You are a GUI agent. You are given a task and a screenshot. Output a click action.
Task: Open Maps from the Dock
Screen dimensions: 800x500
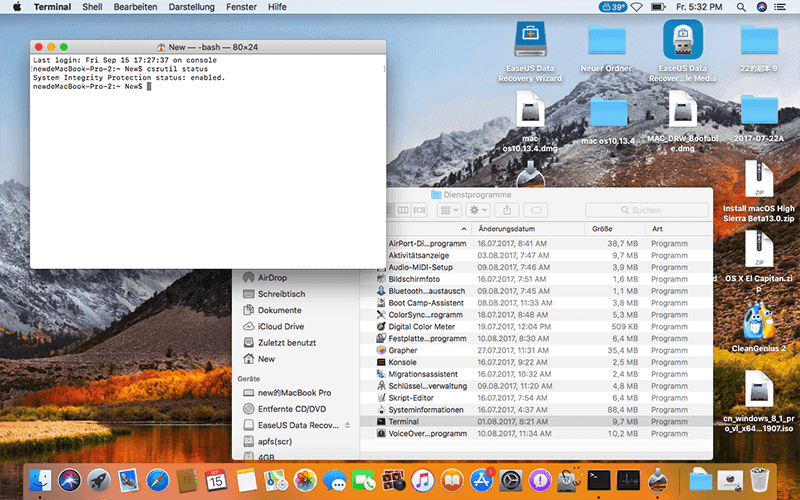[276, 480]
